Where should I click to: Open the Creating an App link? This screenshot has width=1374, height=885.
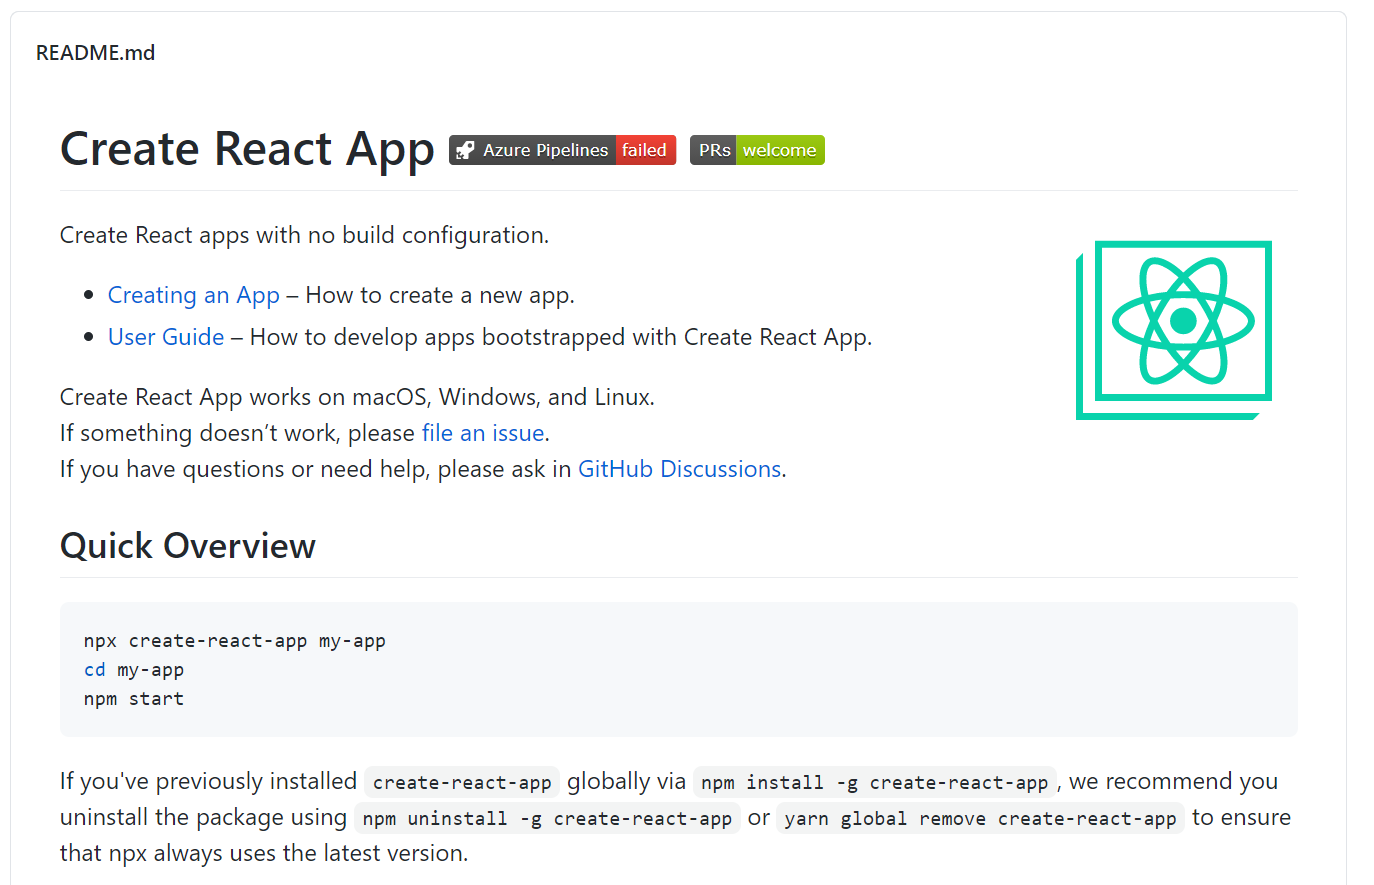[x=194, y=295]
